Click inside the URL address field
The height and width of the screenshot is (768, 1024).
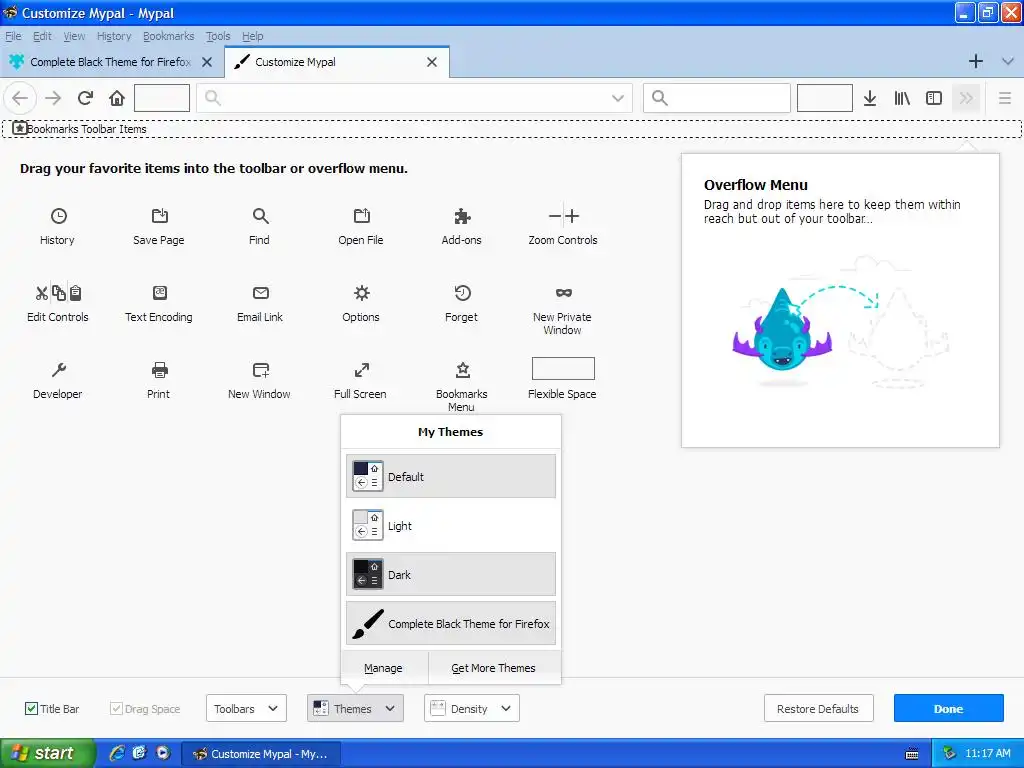414,98
